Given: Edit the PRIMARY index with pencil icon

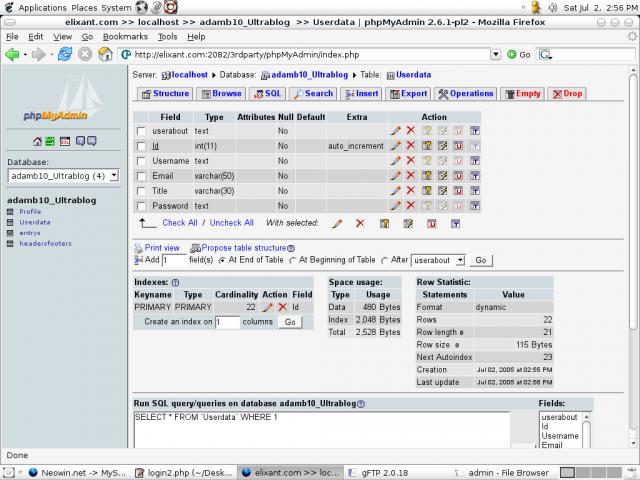Looking at the screenshot, I should point(267,307).
